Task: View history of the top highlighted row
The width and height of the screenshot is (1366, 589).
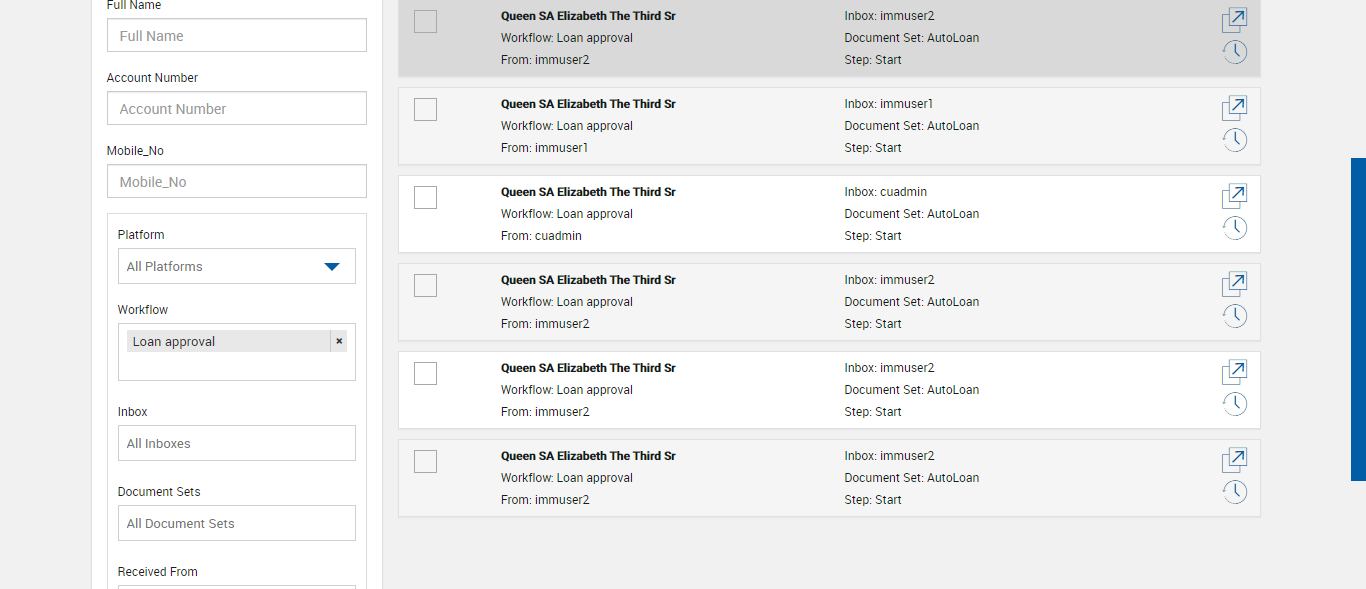Action: (1235, 52)
